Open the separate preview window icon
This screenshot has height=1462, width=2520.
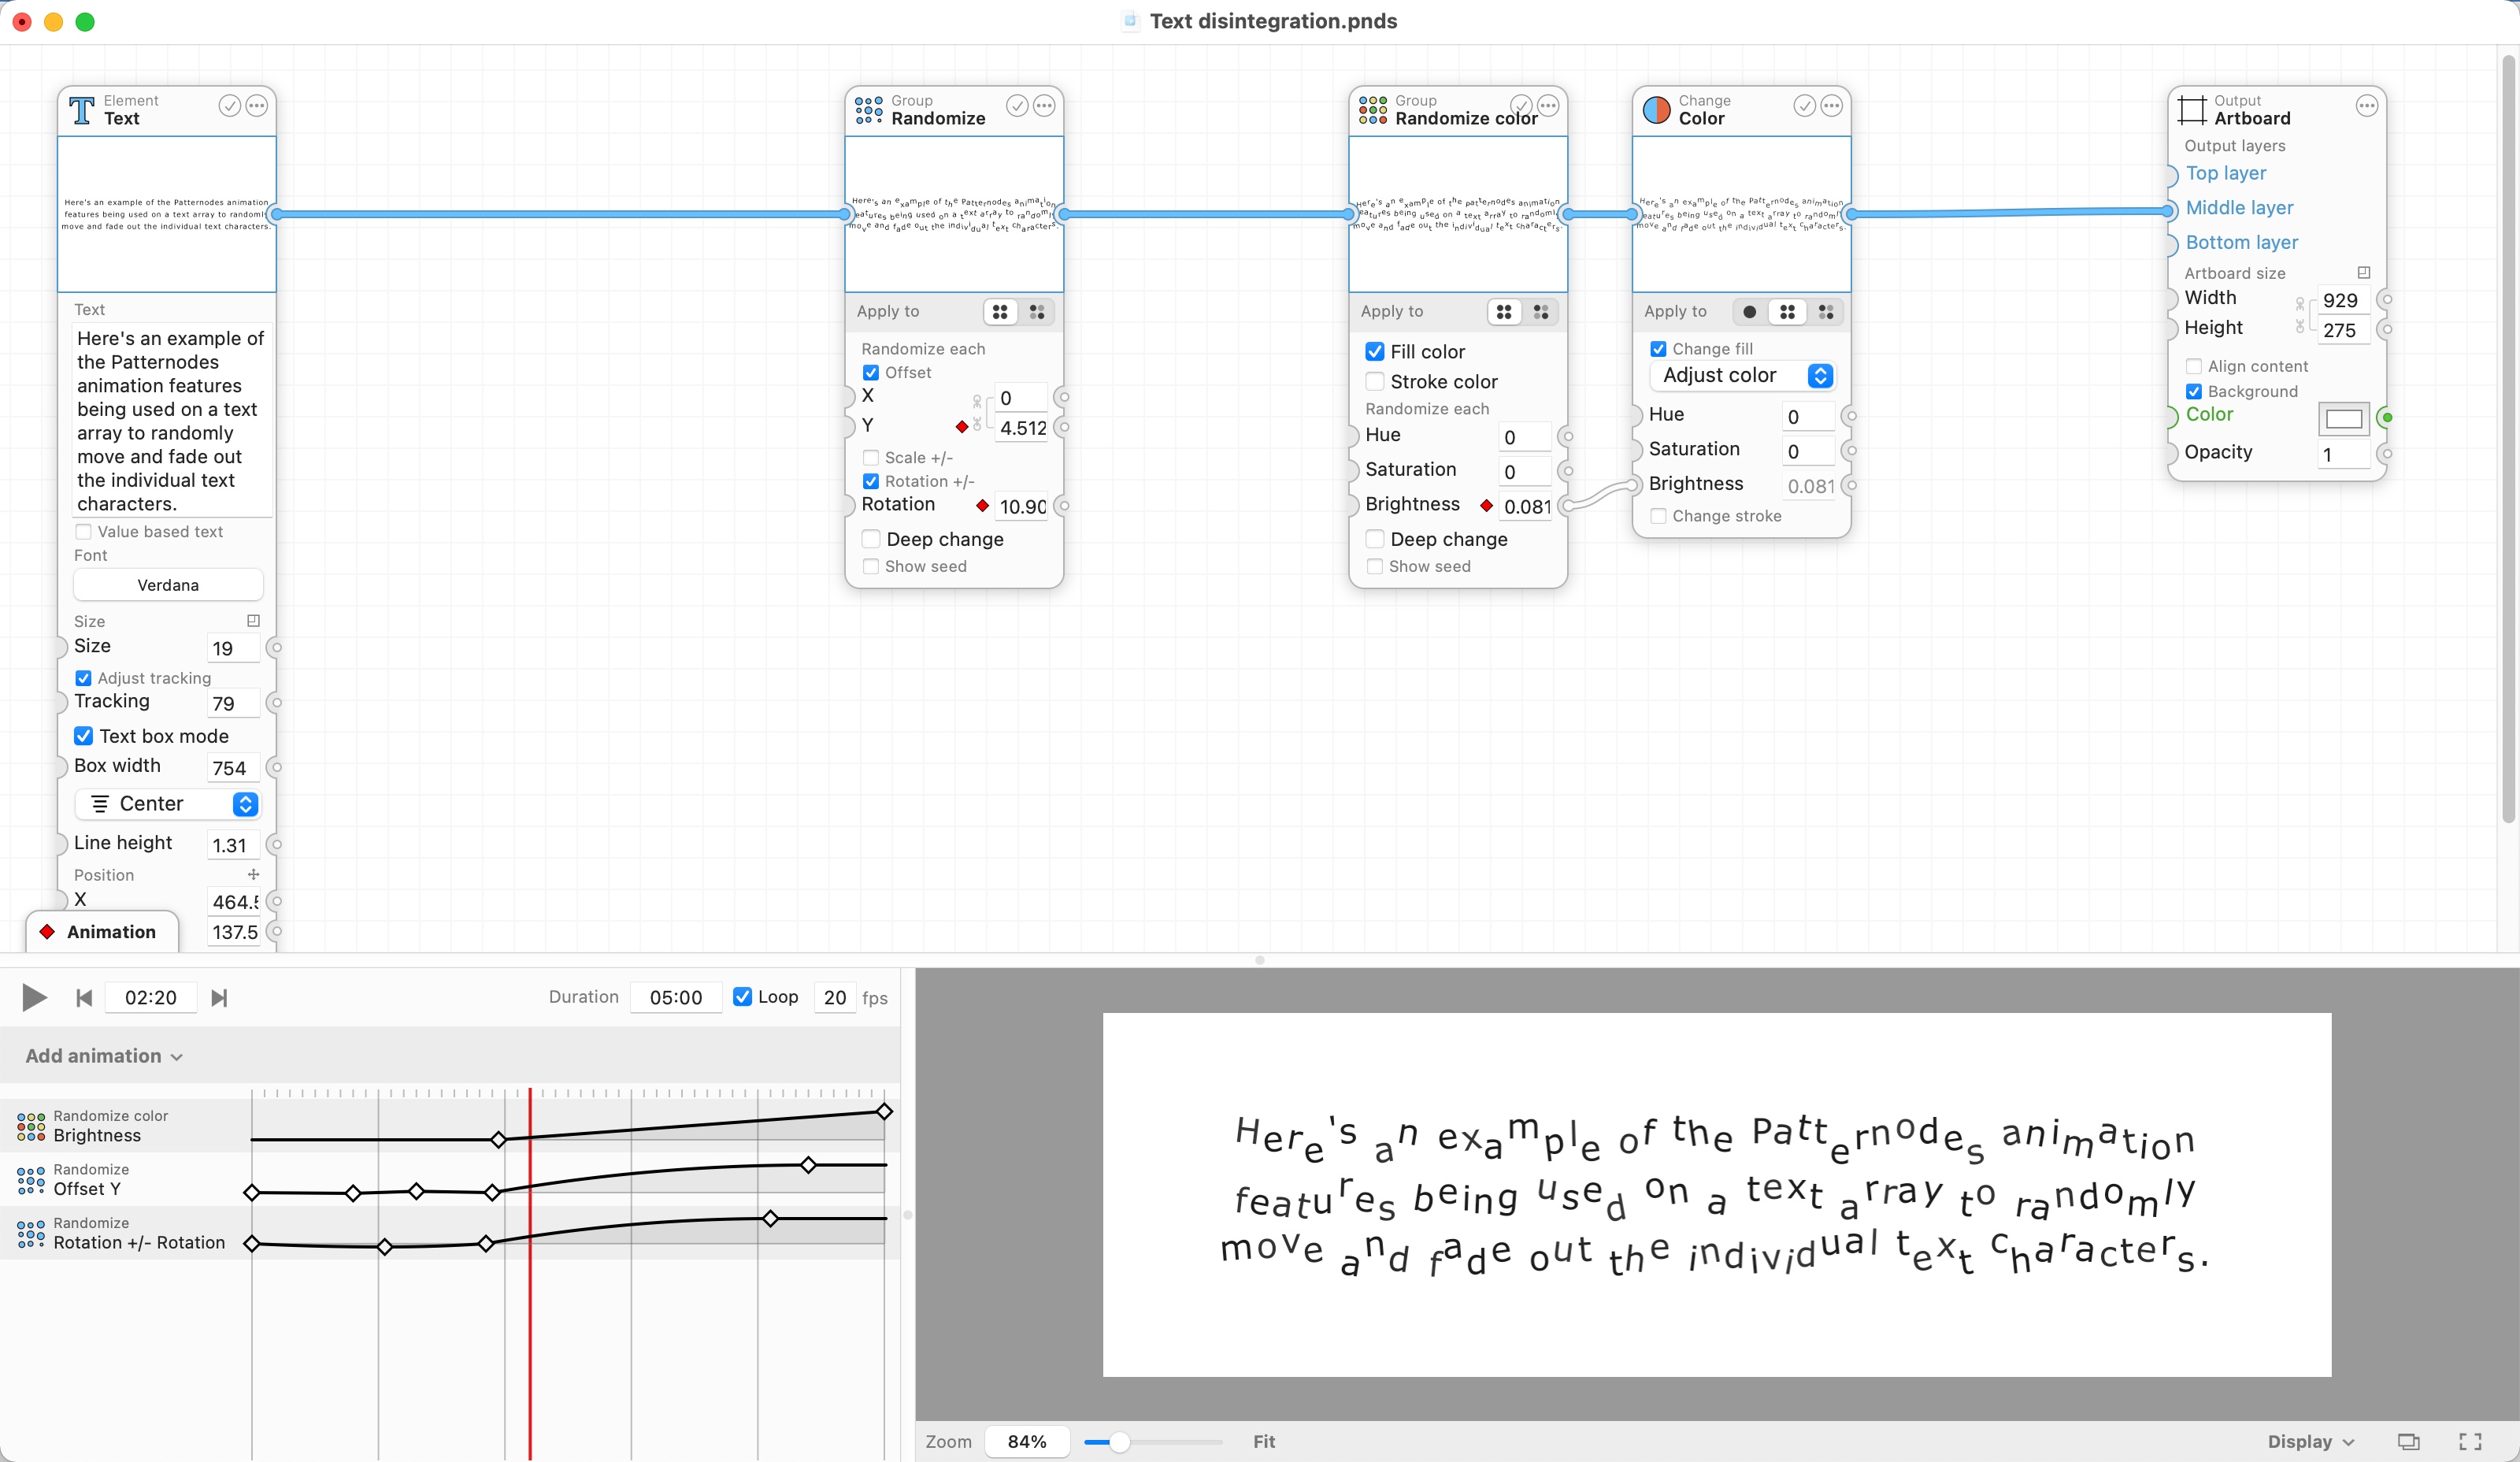point(2408,1441)
